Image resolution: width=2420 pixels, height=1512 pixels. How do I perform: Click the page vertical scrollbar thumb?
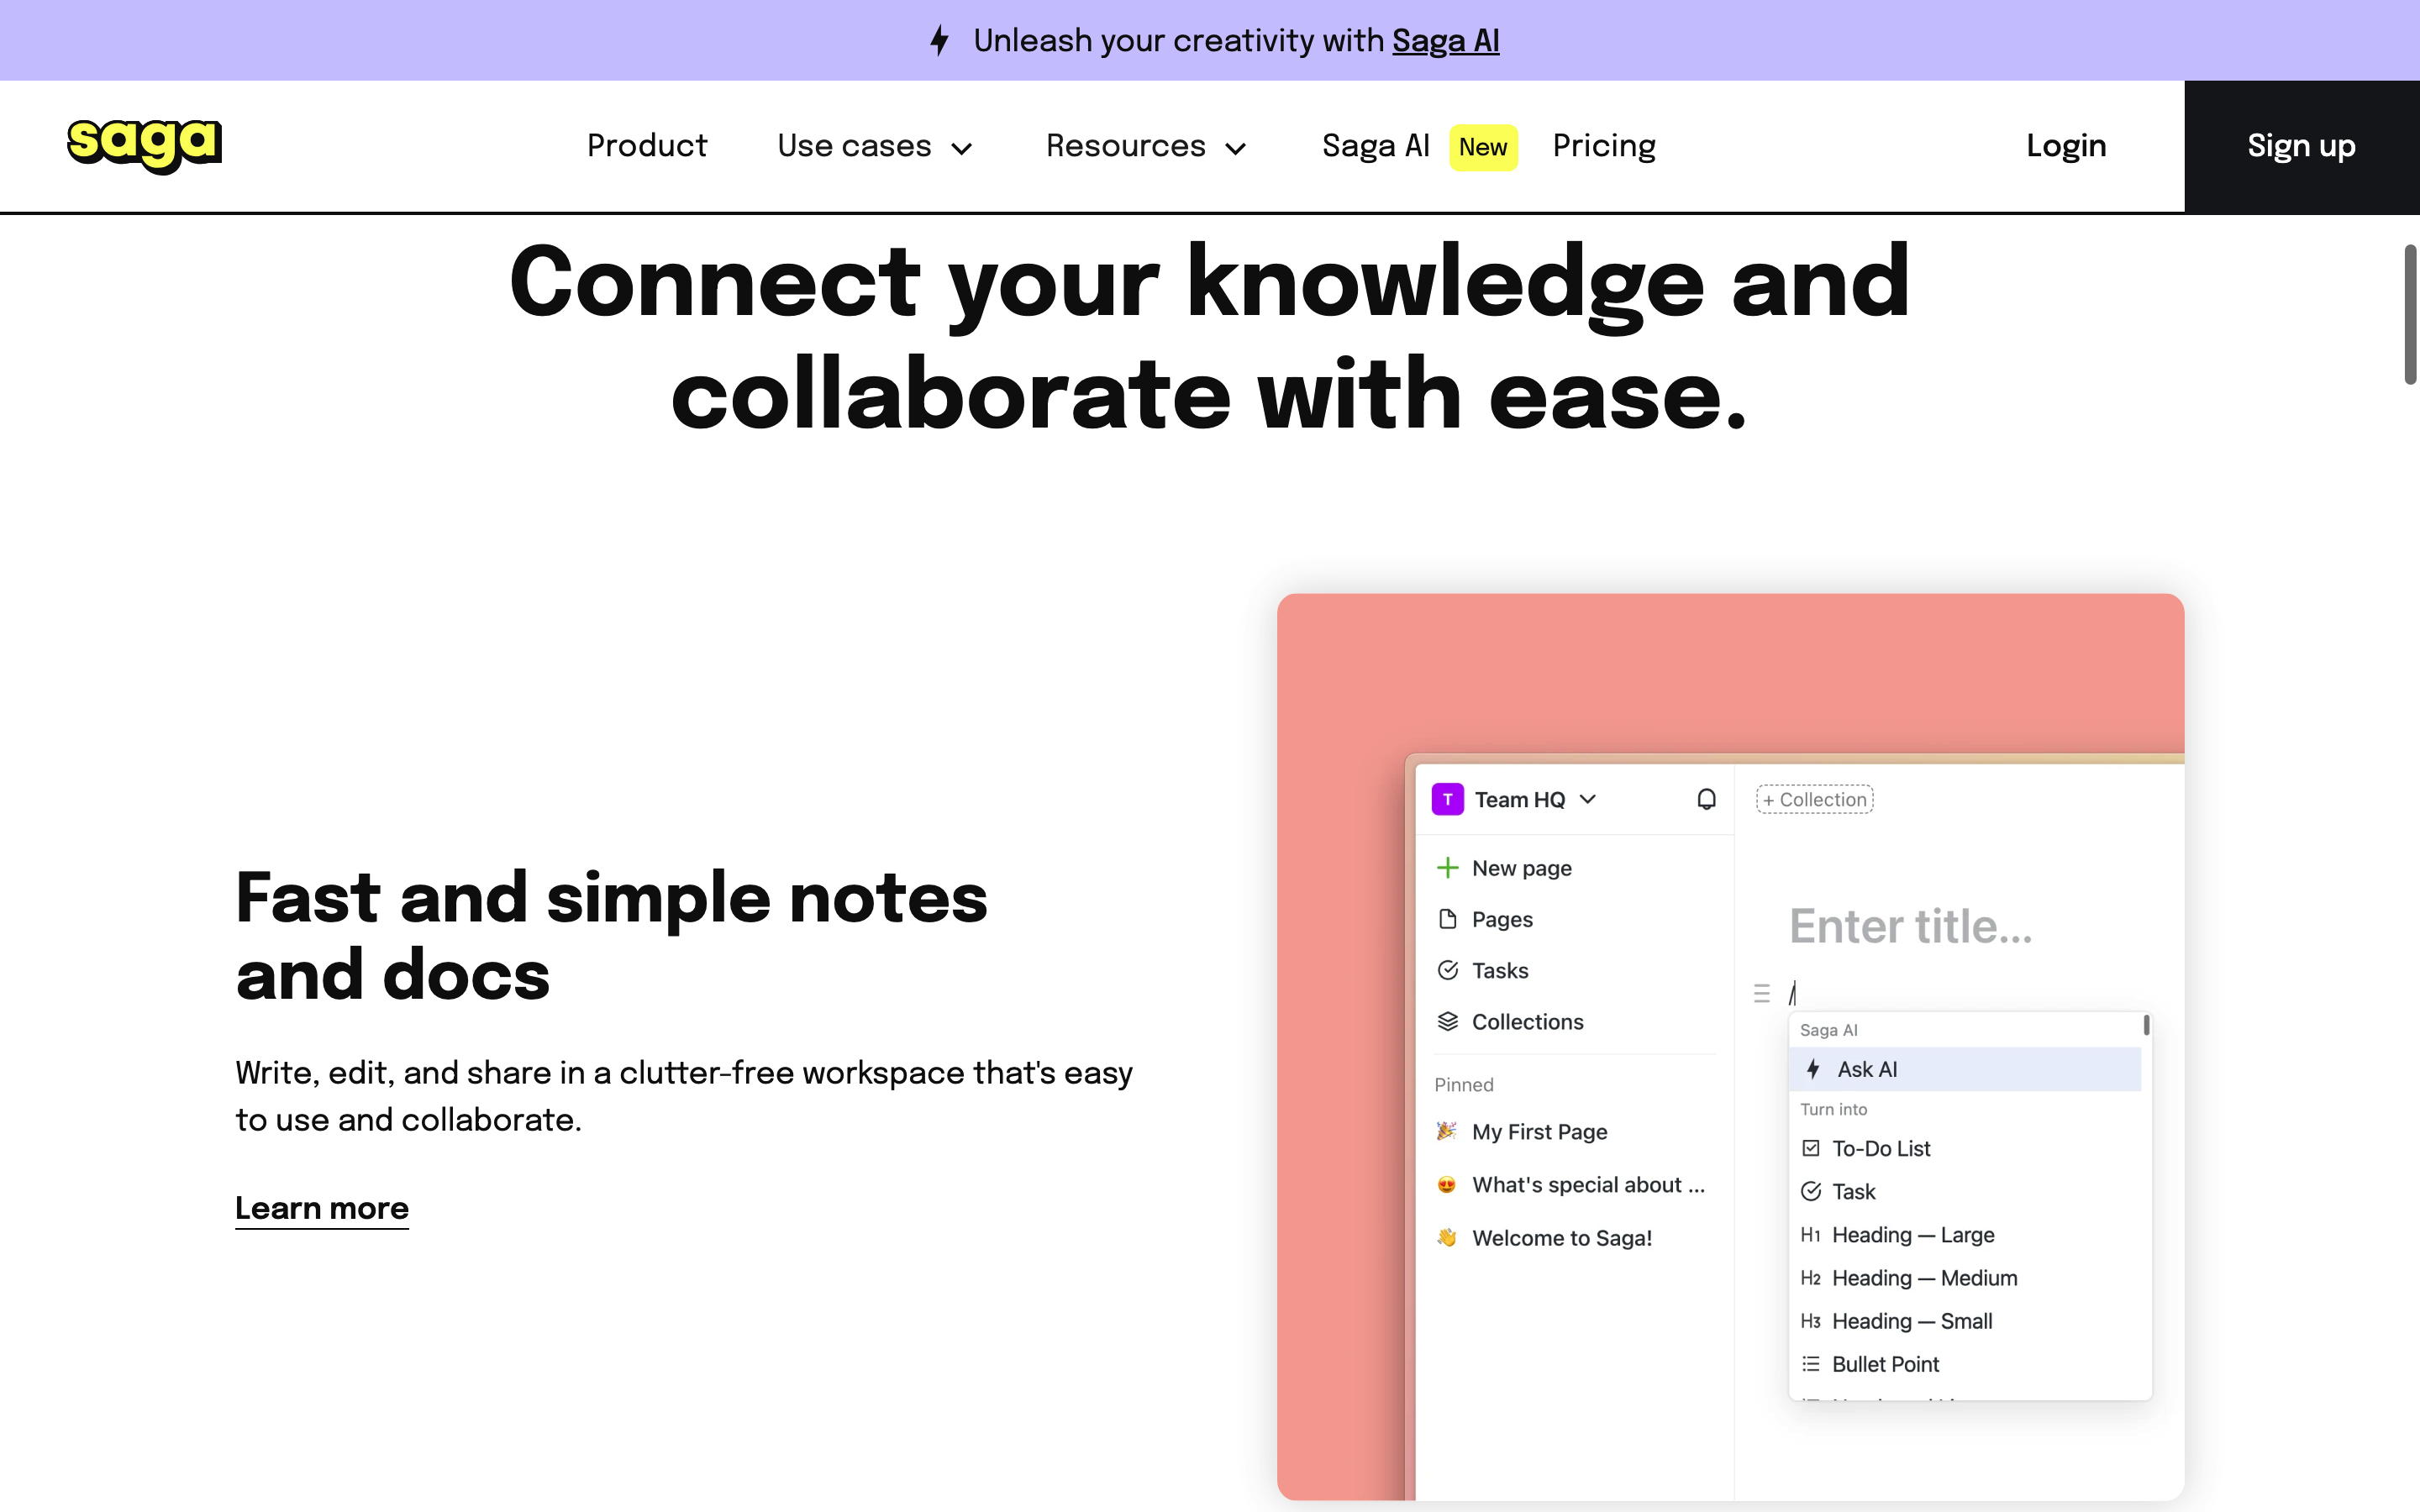click(x=2410, y=314)
